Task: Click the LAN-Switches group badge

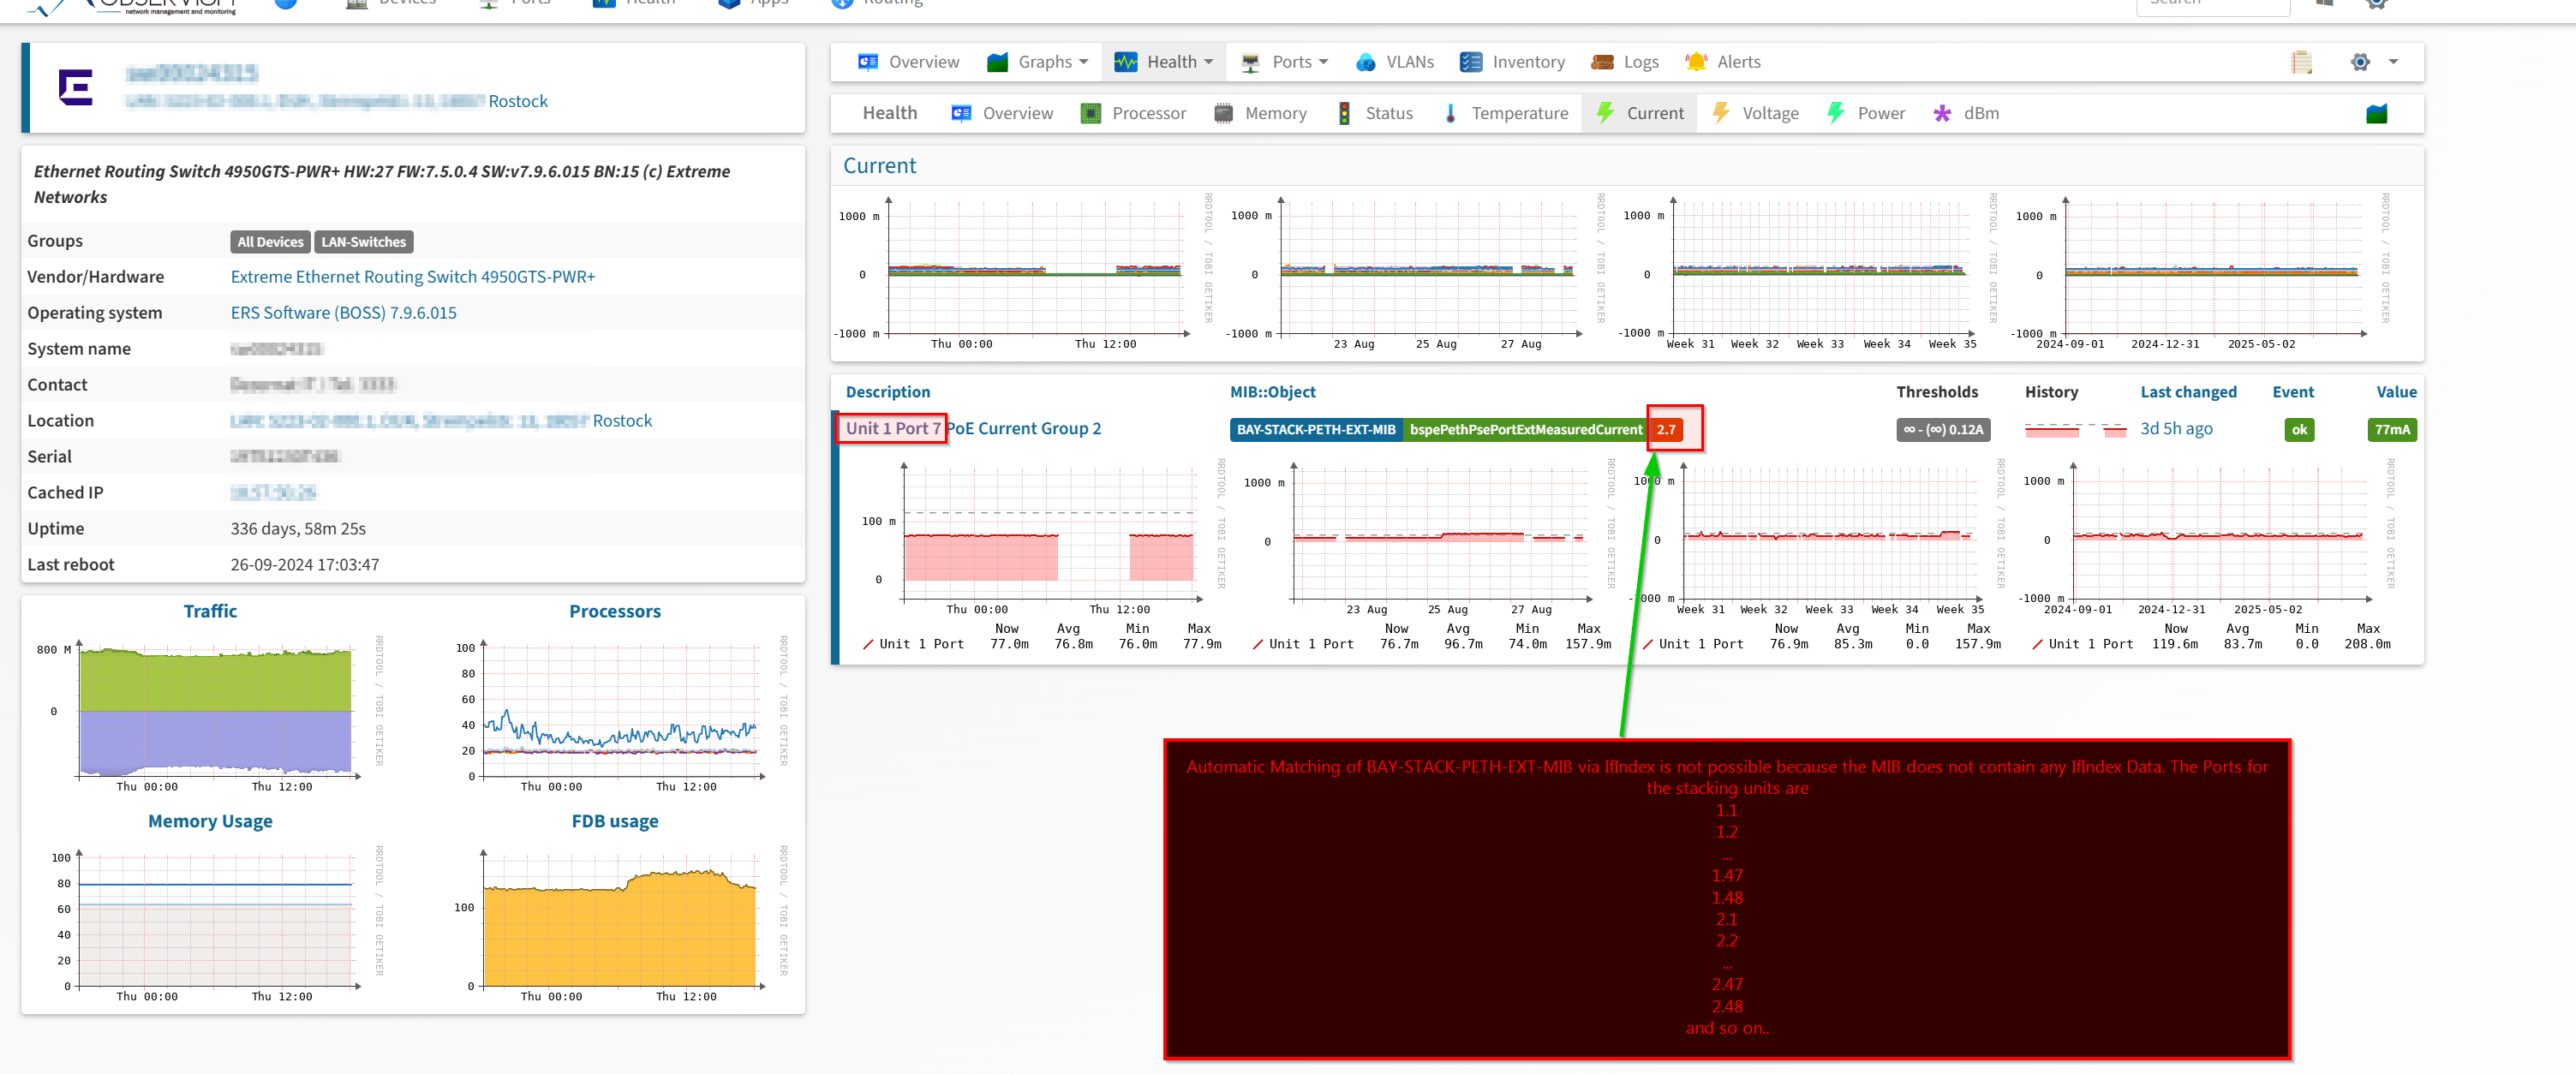Action: 363,242
